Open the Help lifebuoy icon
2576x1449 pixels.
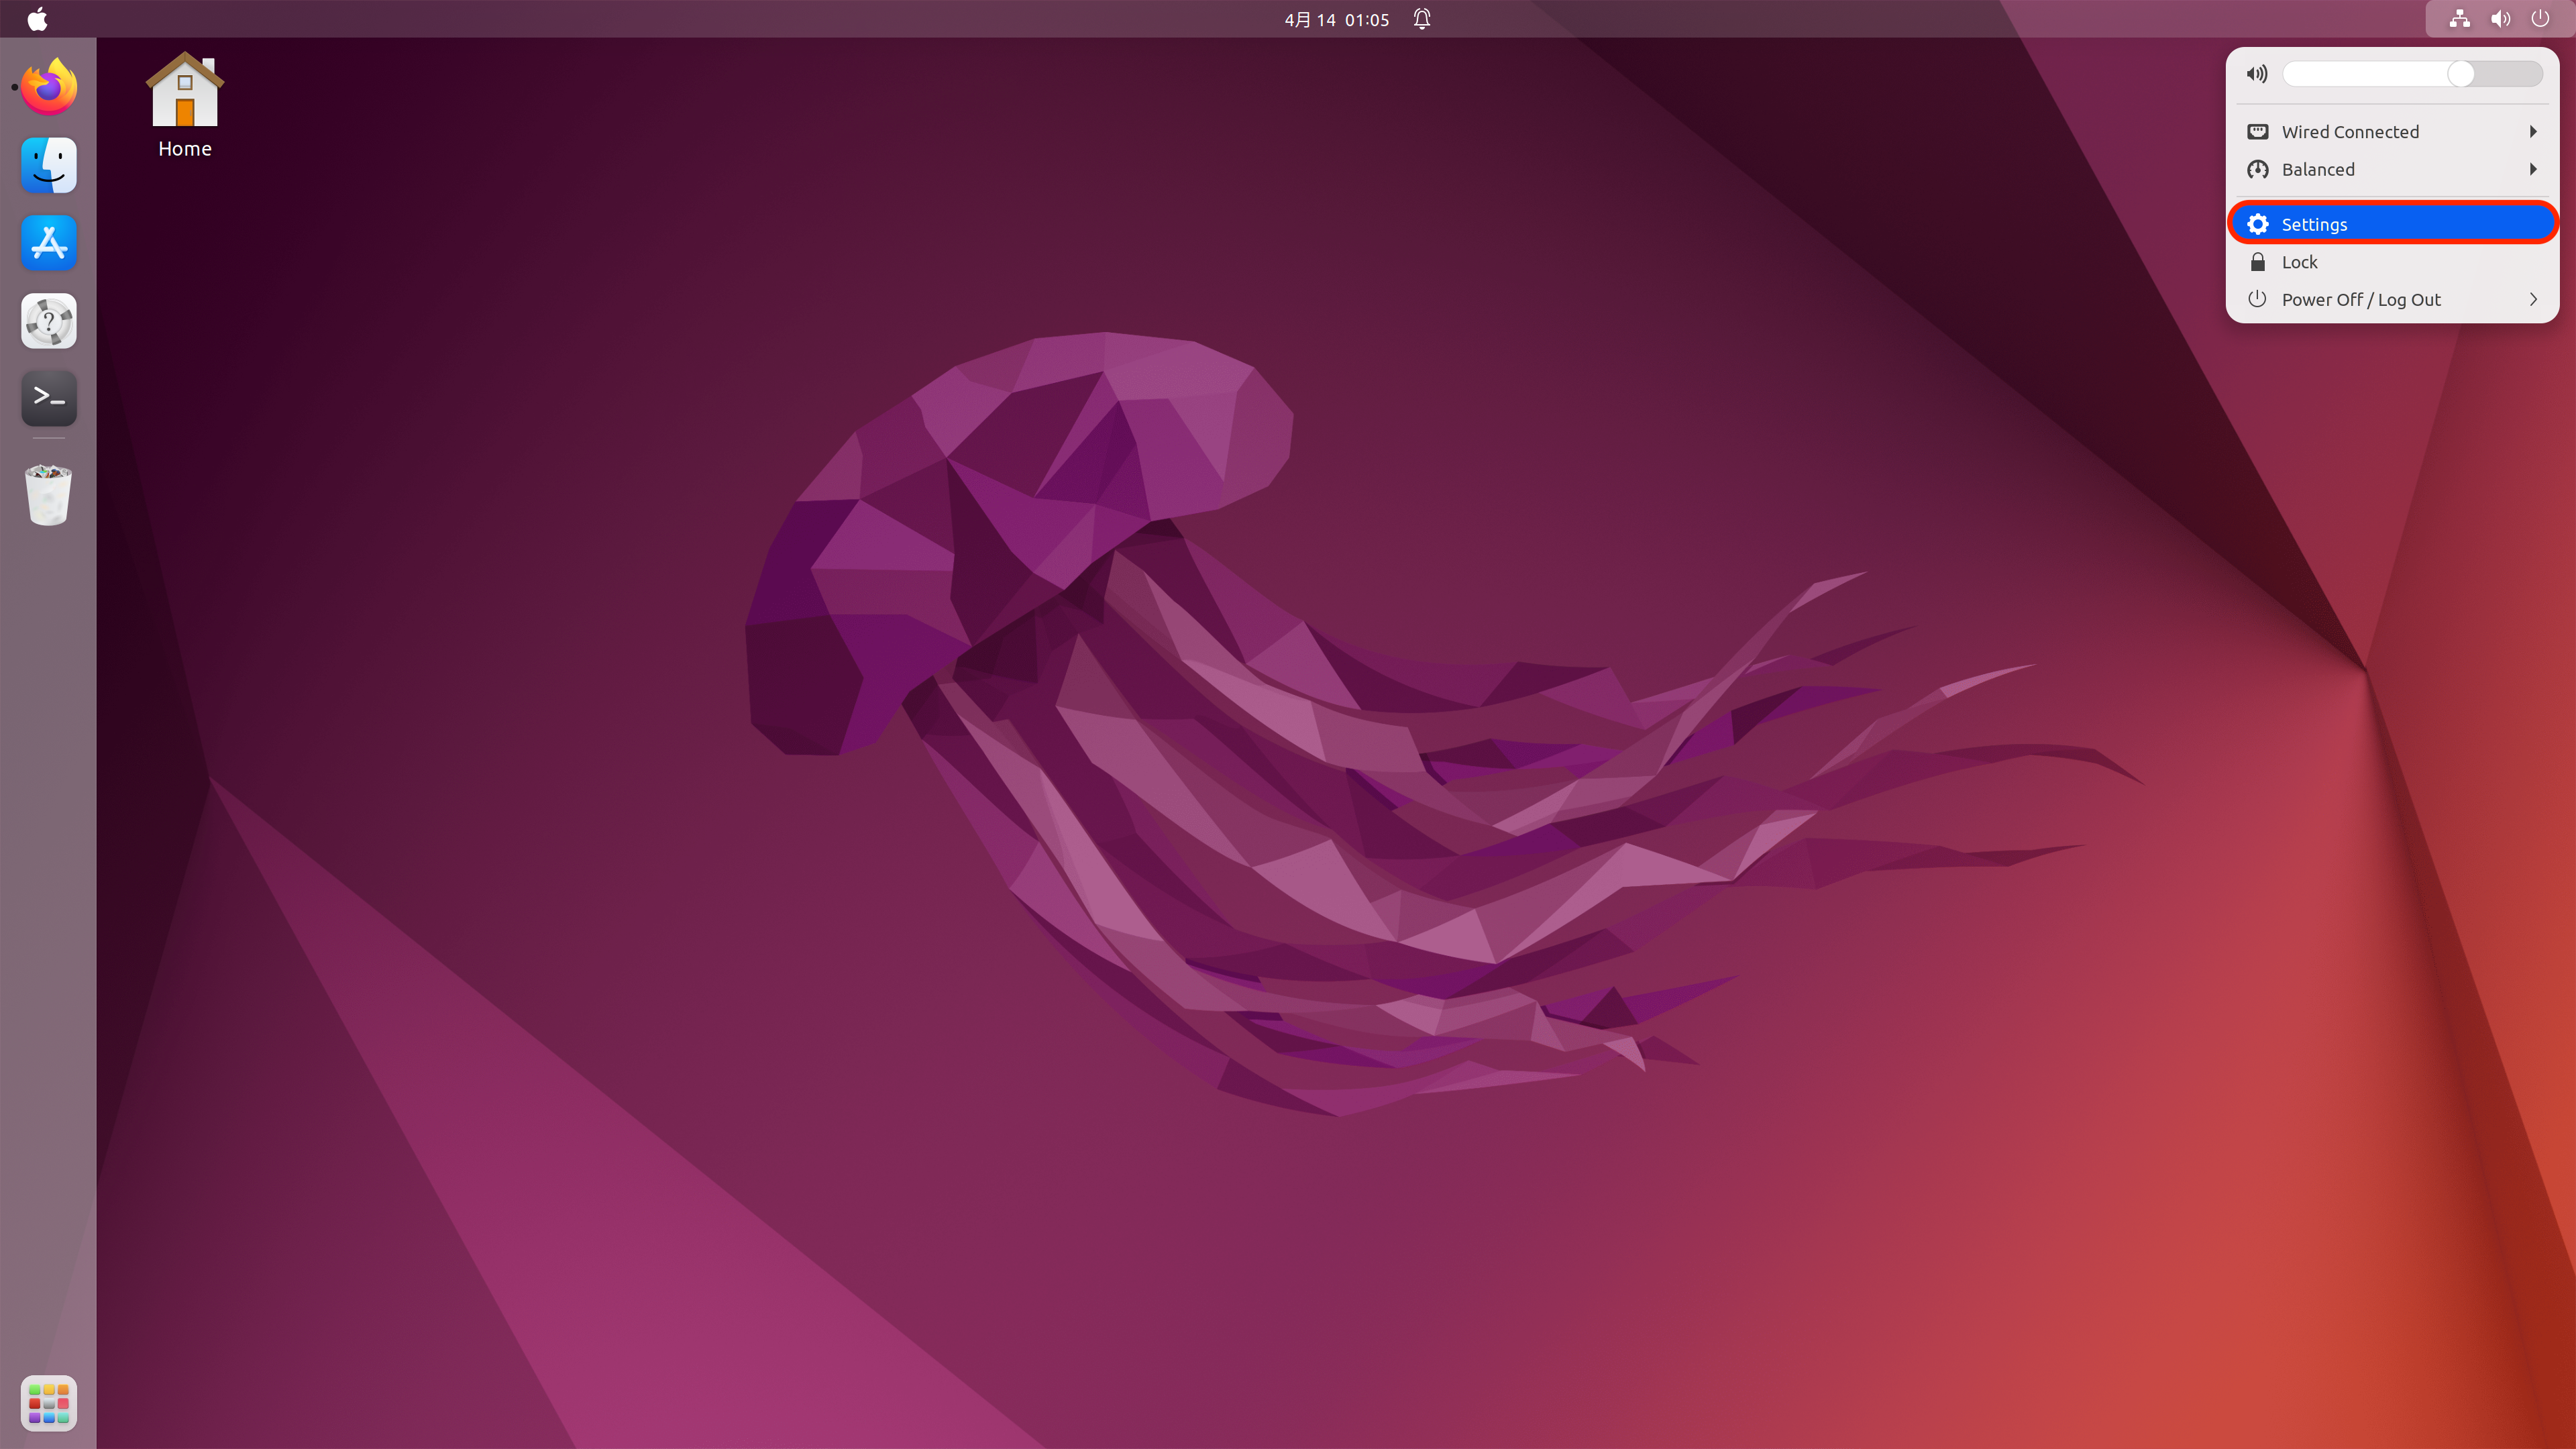pyautogui.click(x=49, y=321)
